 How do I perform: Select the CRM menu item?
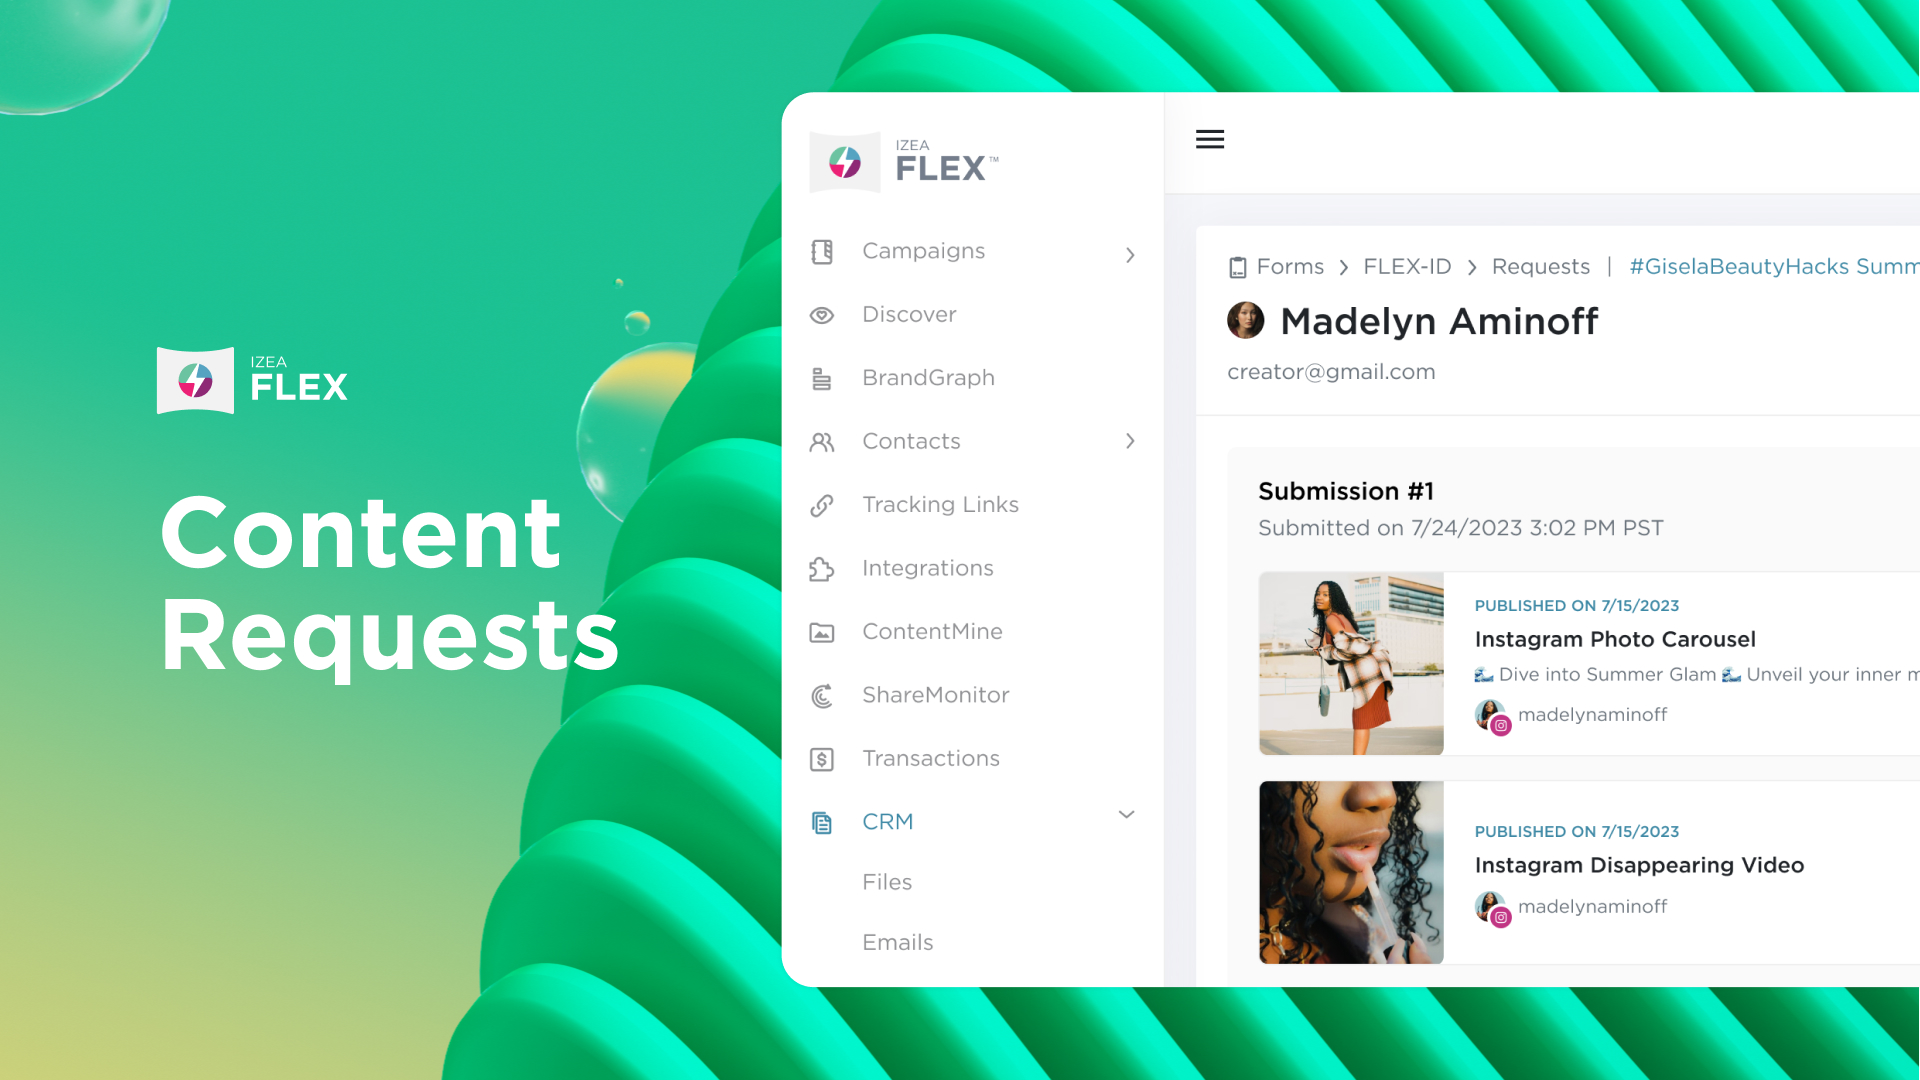tap(886, 820)
